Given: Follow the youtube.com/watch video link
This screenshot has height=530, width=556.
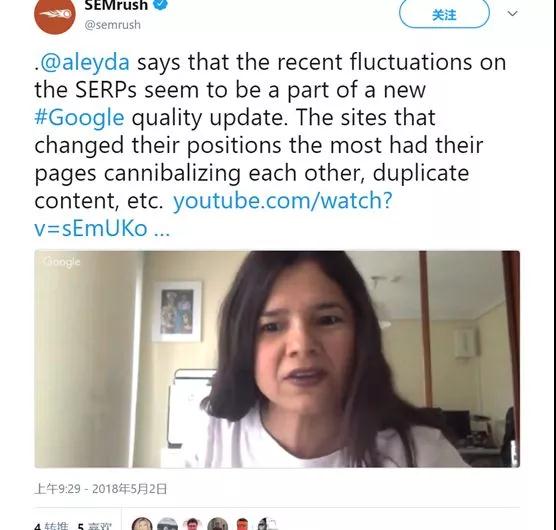Looking at the screenshot, I should point(213,214).
